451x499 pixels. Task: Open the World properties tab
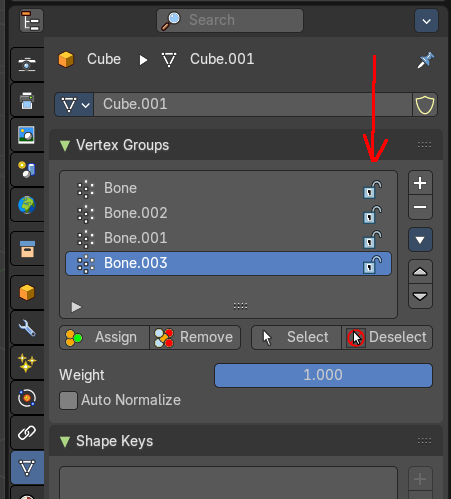[x=27, y=205]
